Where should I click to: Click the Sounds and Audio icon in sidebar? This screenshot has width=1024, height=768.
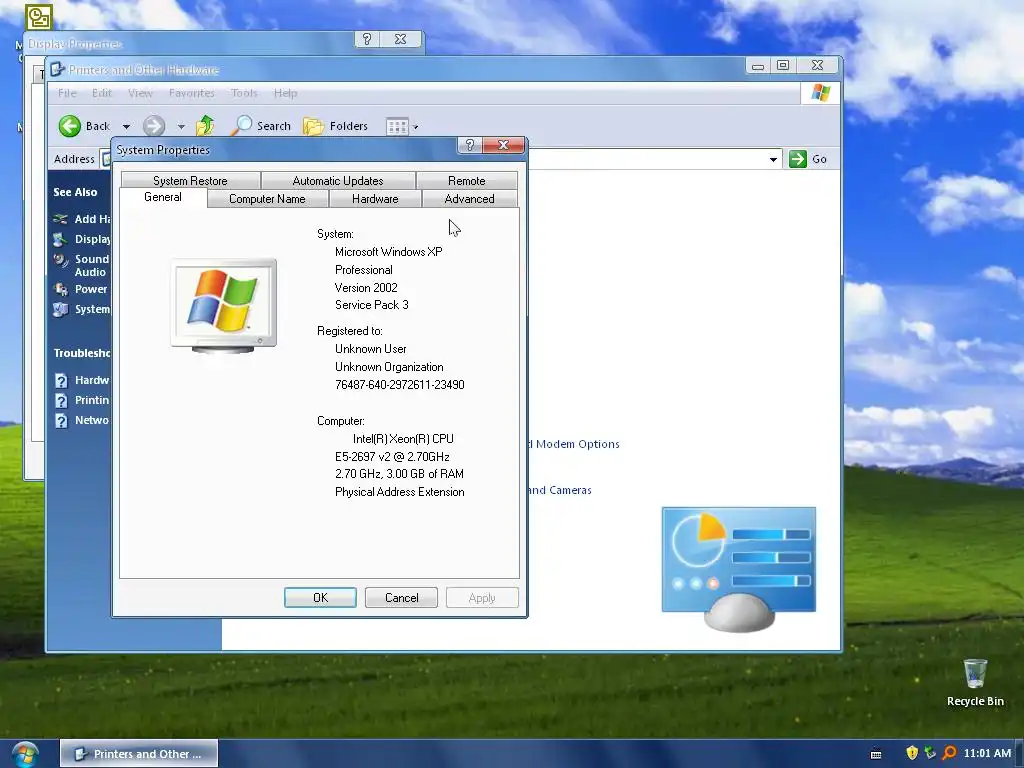coord(61,261)
